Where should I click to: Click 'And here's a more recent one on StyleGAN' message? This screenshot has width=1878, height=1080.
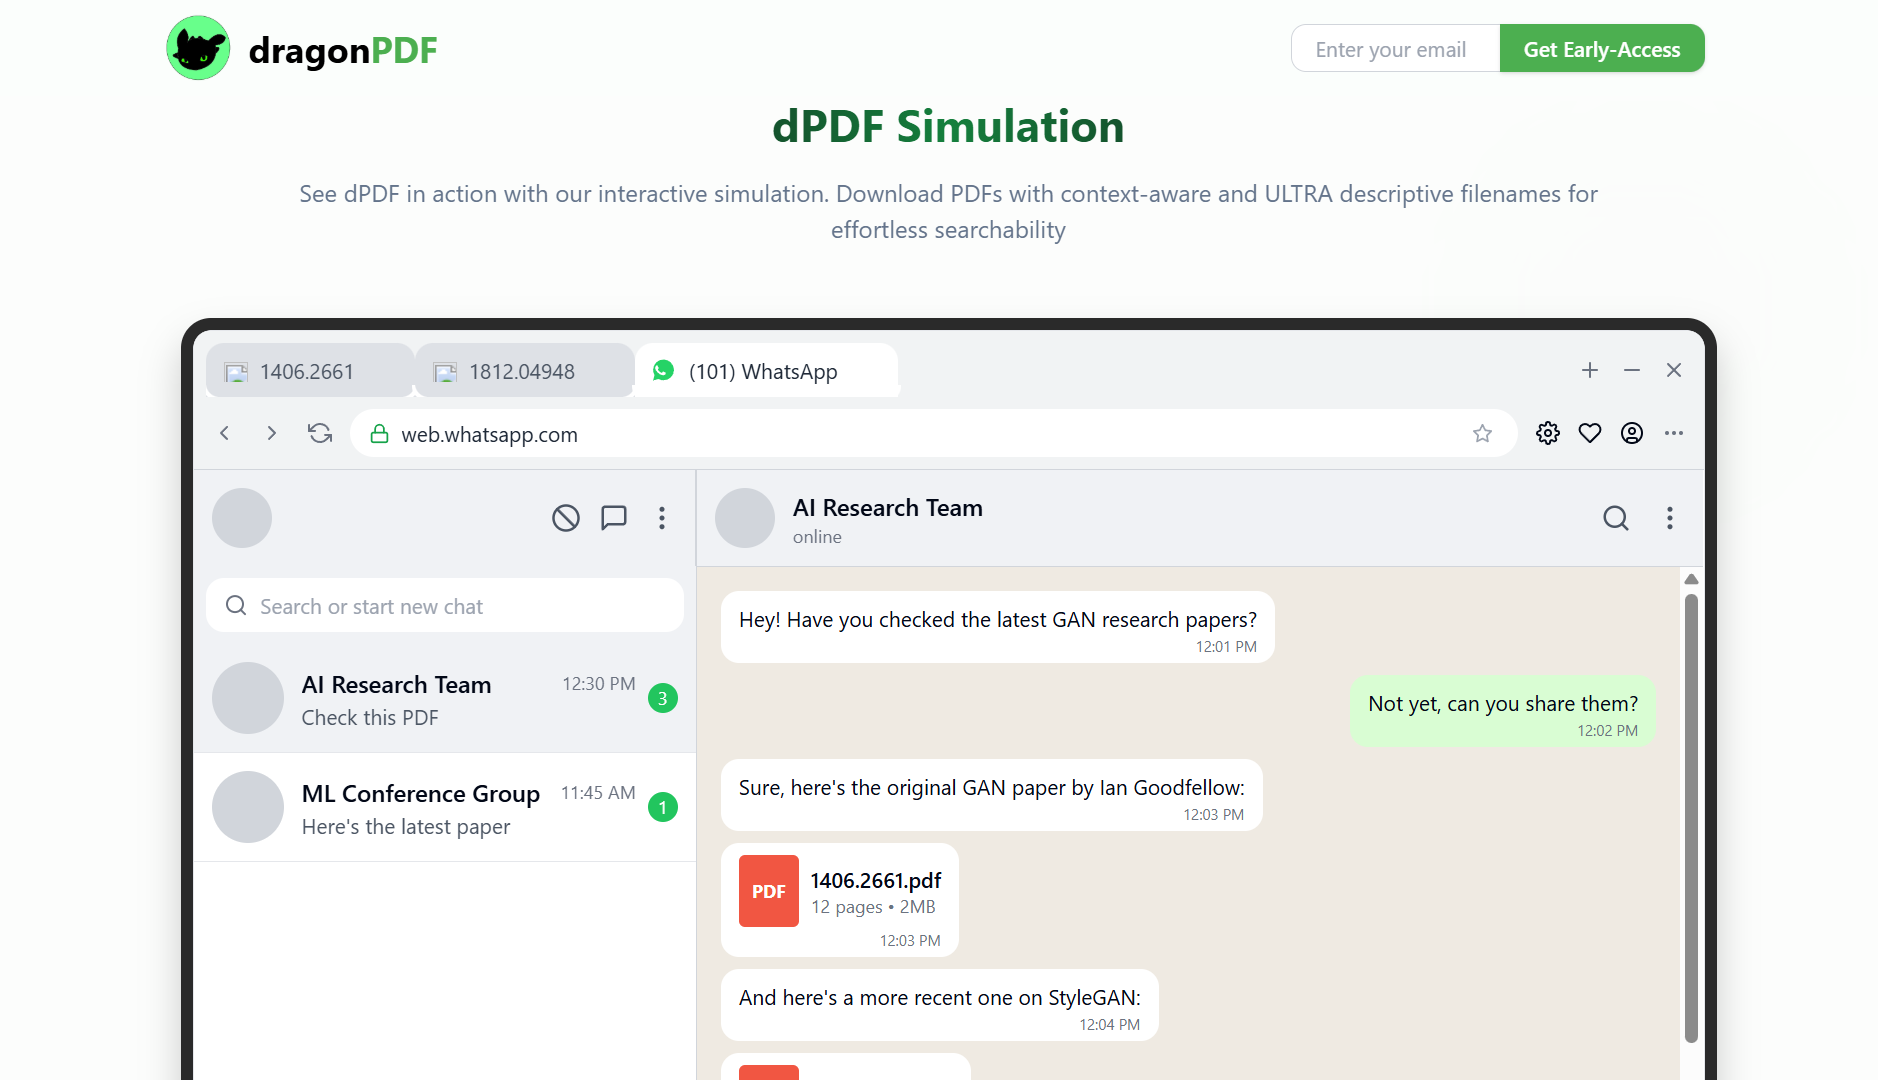[x=940, y=1005]
